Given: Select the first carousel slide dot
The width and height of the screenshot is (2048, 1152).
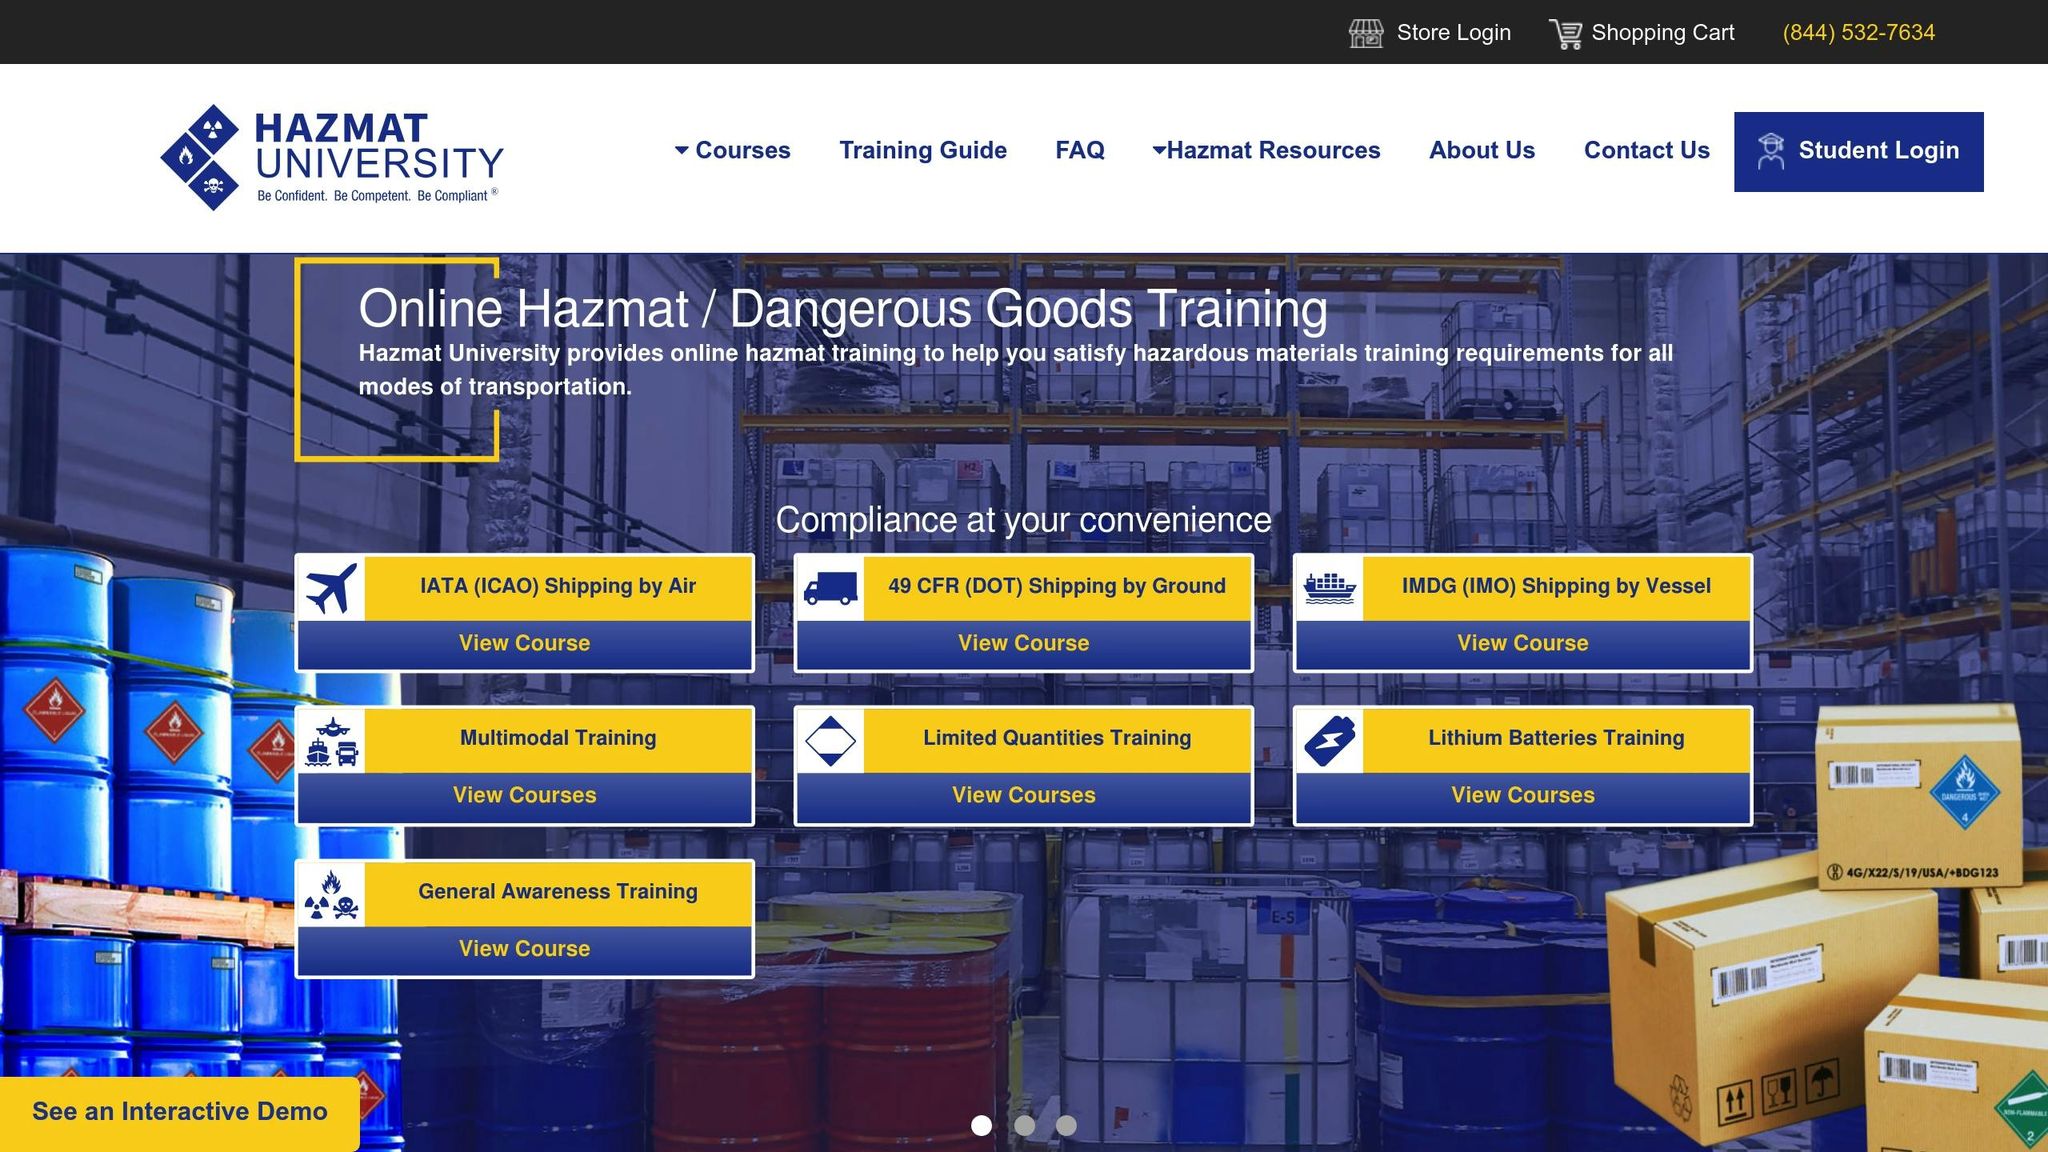Looking at the screenshot, I should pyautogui.click(x=982, y=1126).
